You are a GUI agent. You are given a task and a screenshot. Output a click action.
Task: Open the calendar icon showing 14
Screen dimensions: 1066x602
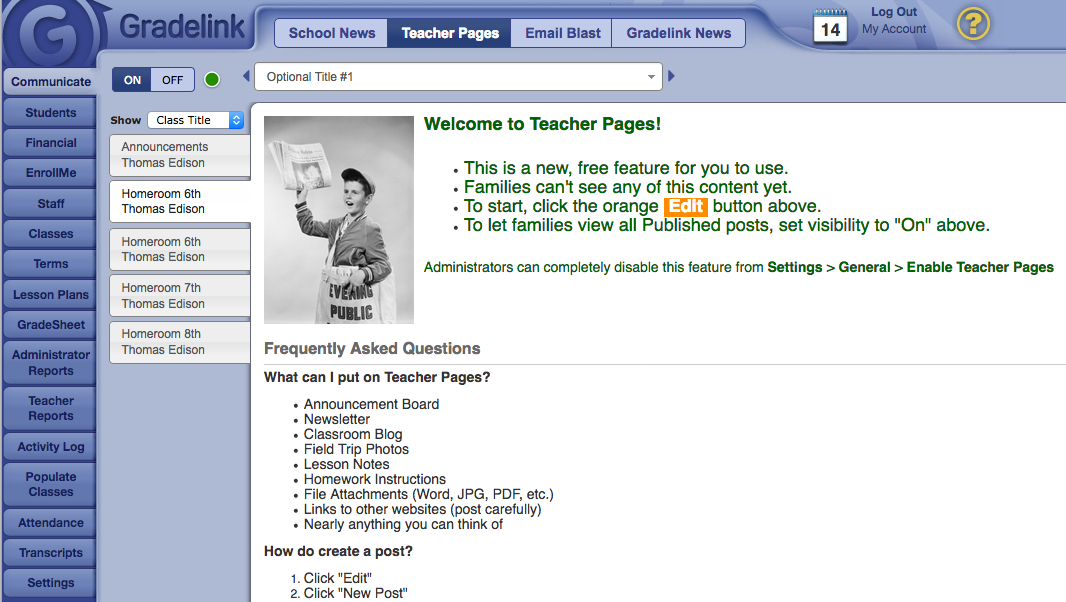coord(830,27)
